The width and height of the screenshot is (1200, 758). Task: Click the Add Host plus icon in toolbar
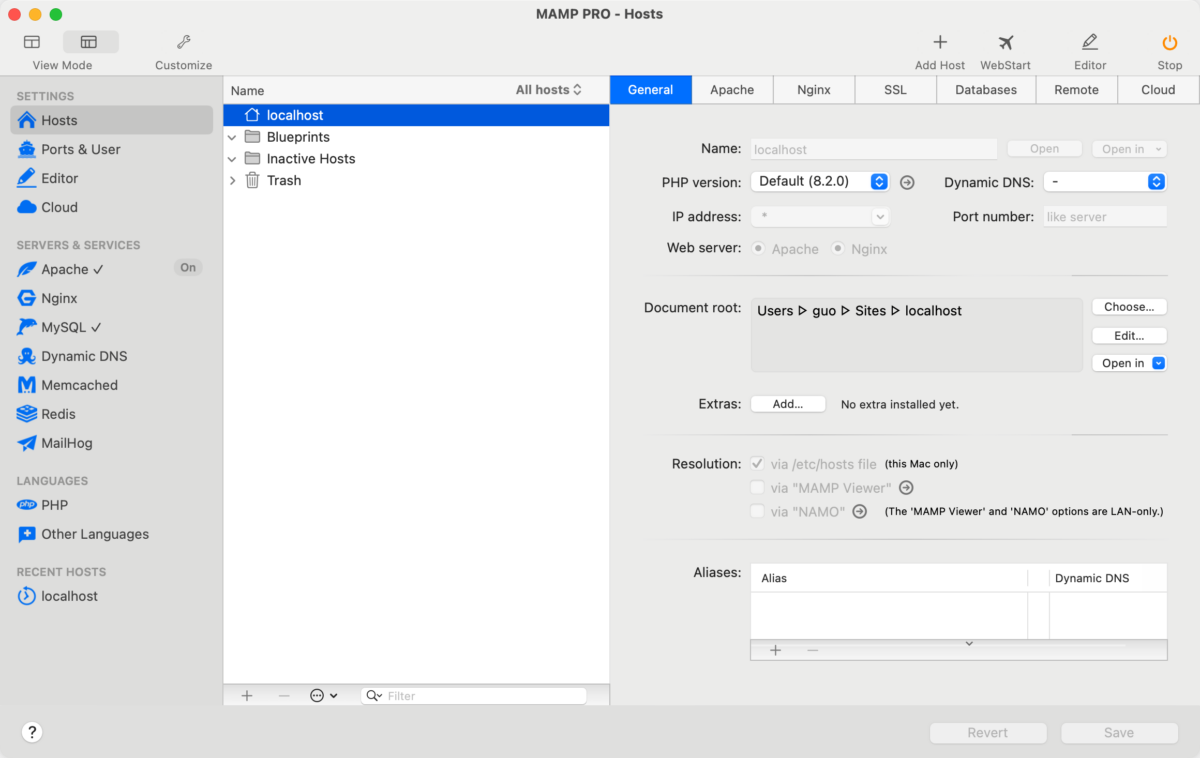(x=940, y=42)
